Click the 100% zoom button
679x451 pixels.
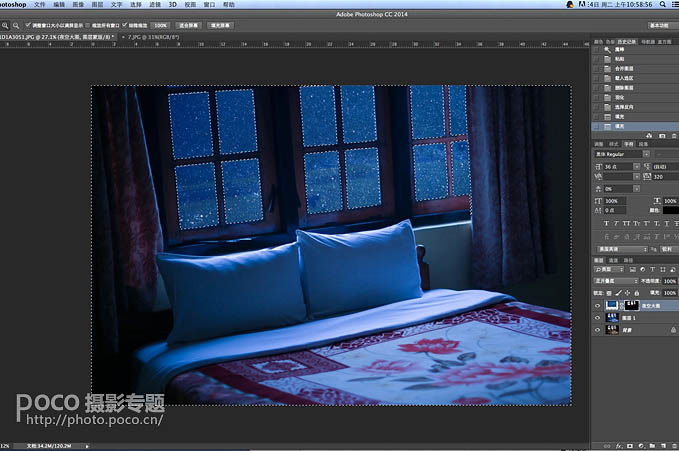[x=161, y=26]
